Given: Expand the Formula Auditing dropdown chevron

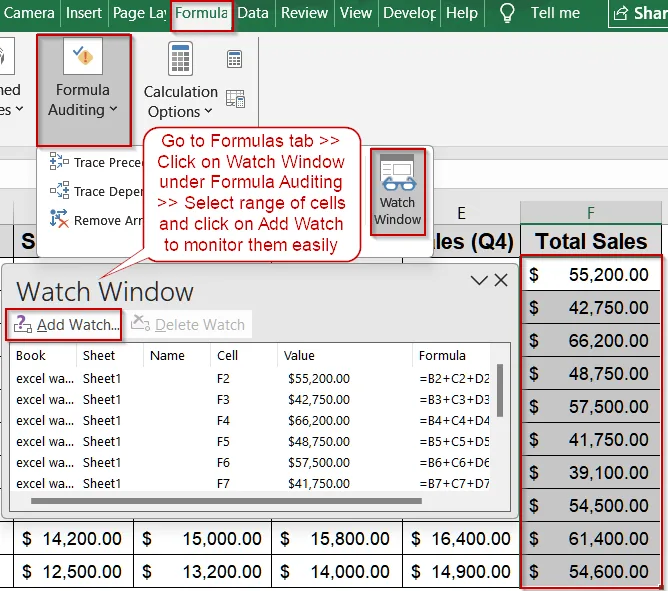Looking at the screenshot, I should 113,109.
